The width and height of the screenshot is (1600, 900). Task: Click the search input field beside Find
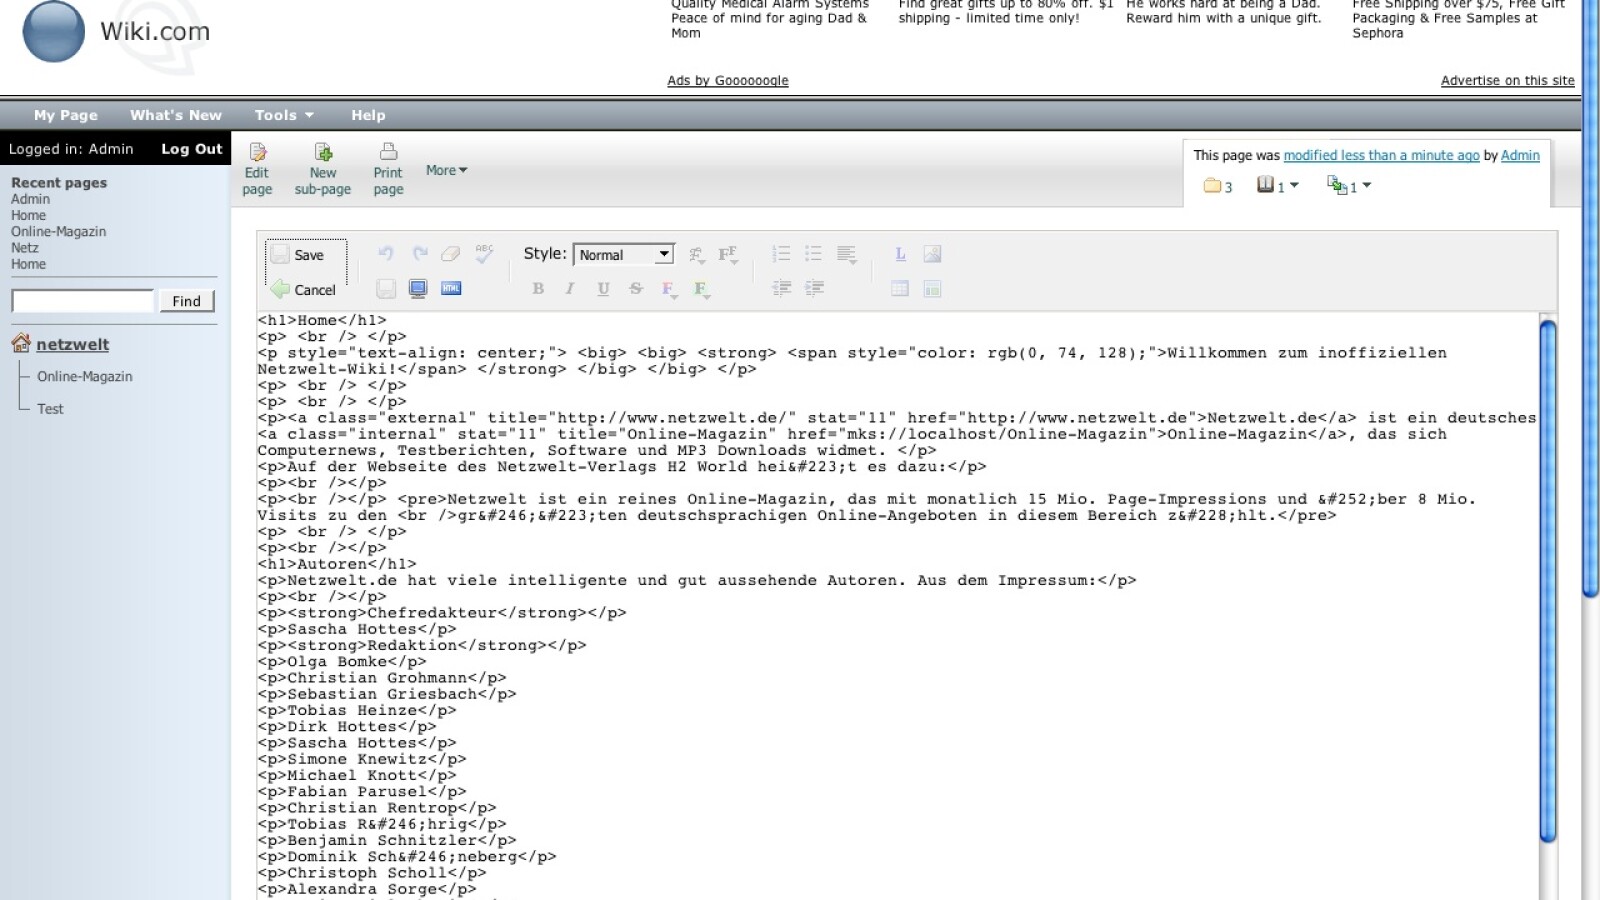pos(83,301)
